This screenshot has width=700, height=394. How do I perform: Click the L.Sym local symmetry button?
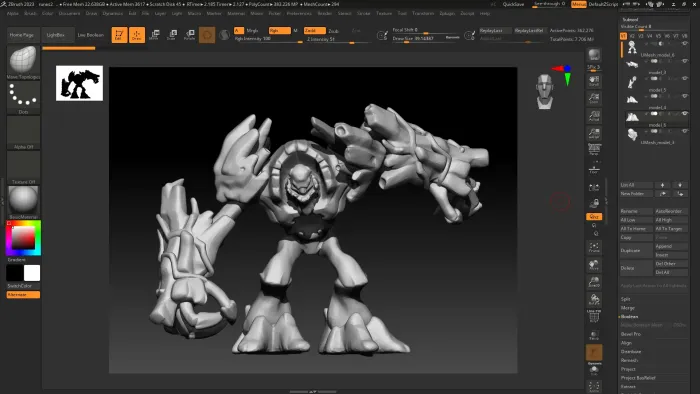(594, 188)
